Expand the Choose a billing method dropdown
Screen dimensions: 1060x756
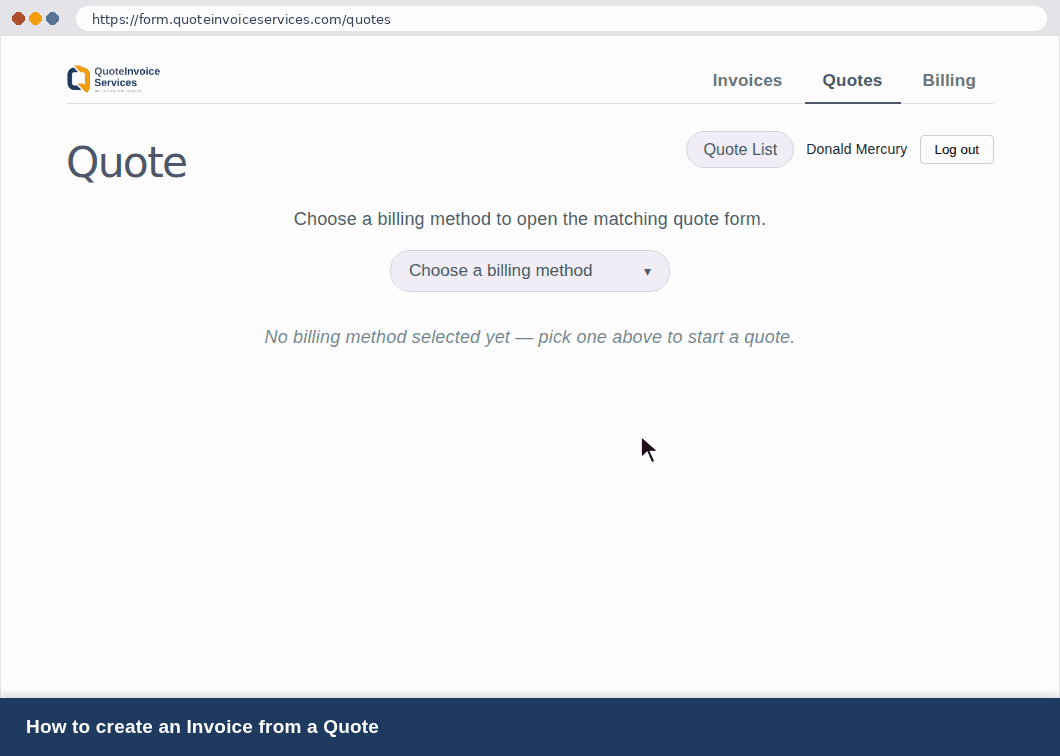click(530, 271)
